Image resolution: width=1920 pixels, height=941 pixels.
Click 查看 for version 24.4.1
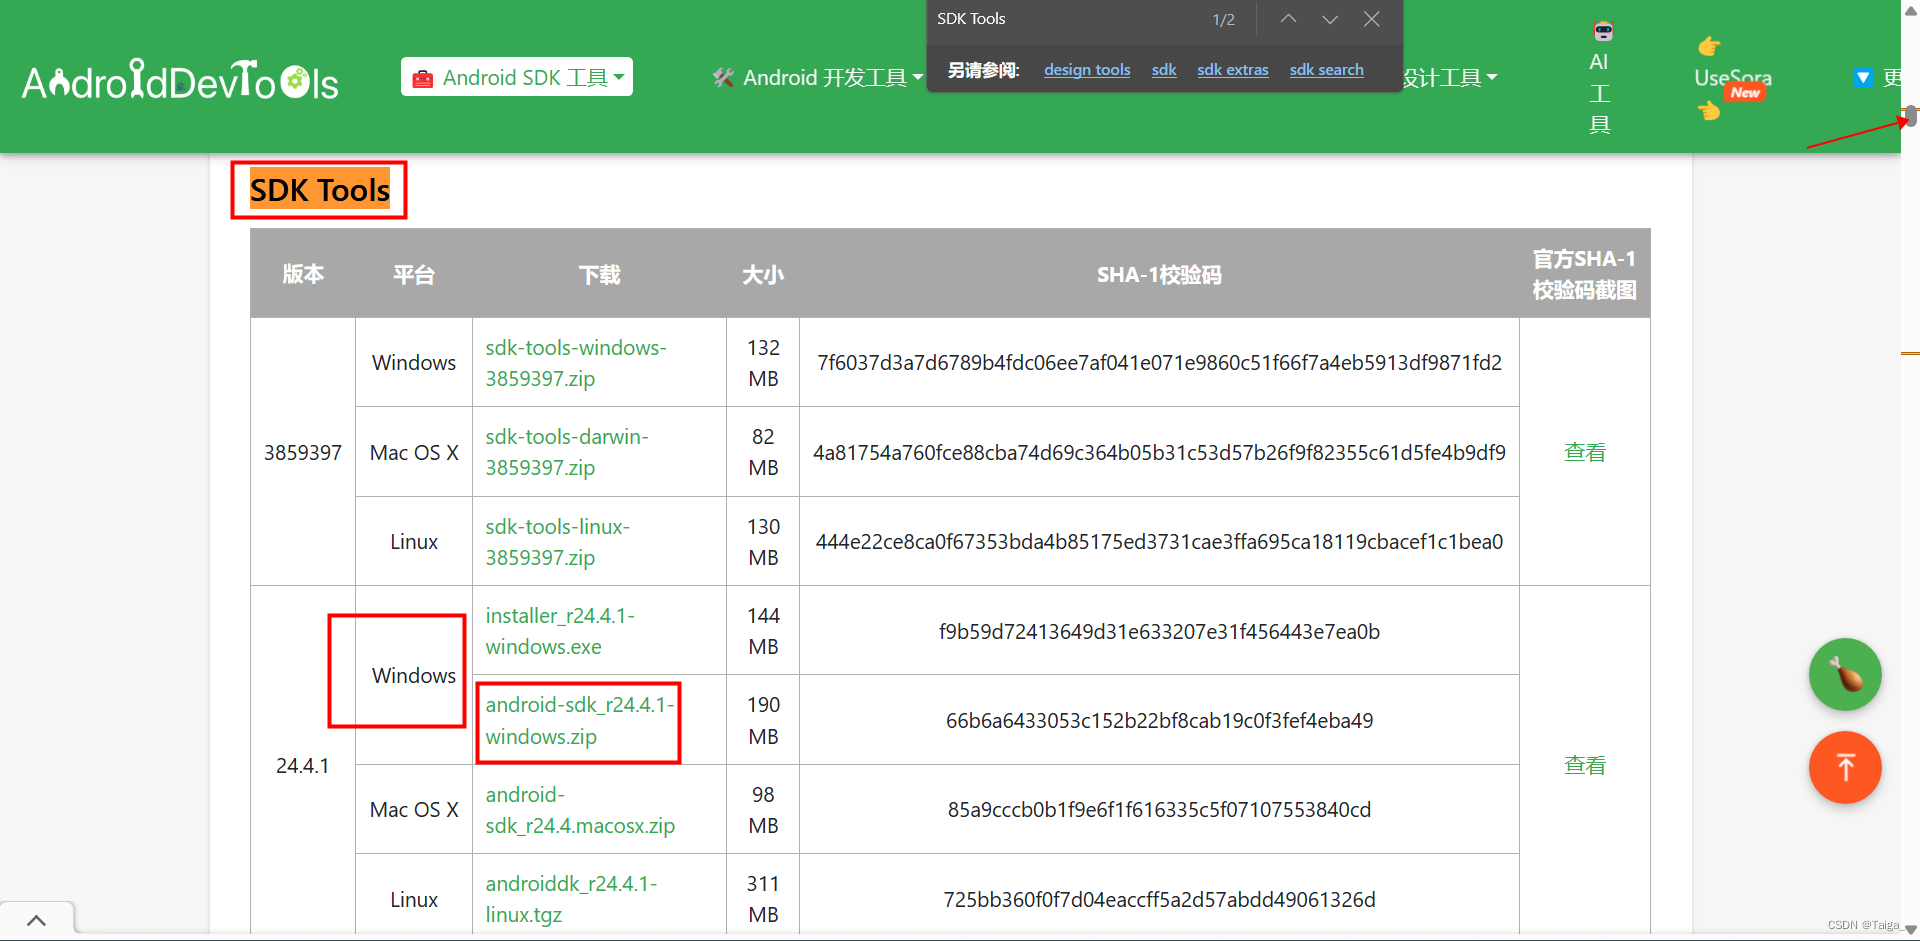point(1584,765)
